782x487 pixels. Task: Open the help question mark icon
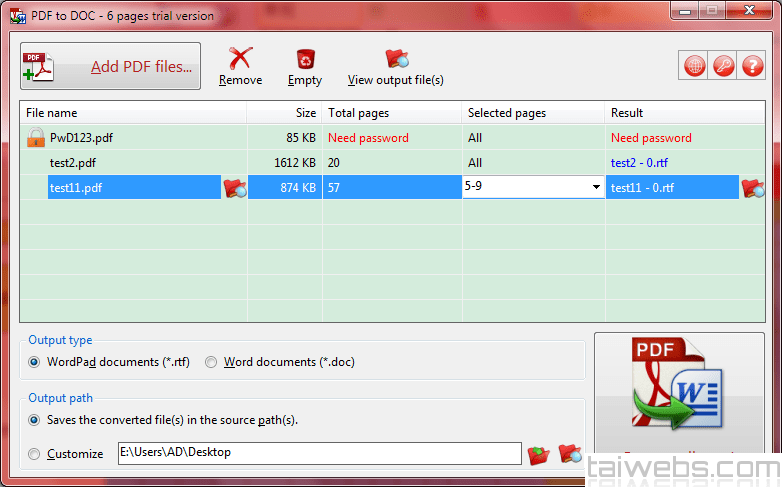752,66
